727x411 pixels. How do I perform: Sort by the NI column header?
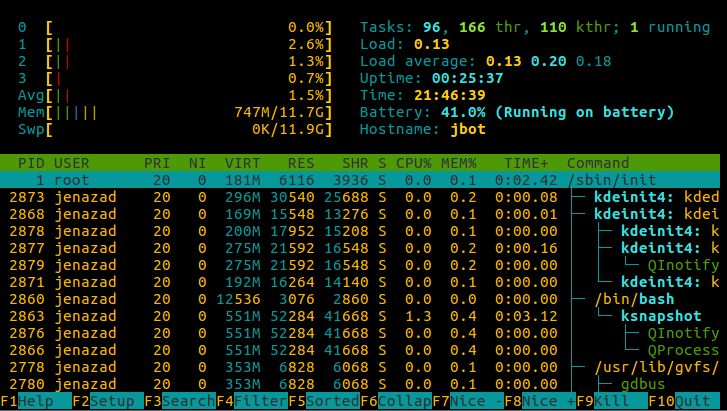tap(197, 163)
